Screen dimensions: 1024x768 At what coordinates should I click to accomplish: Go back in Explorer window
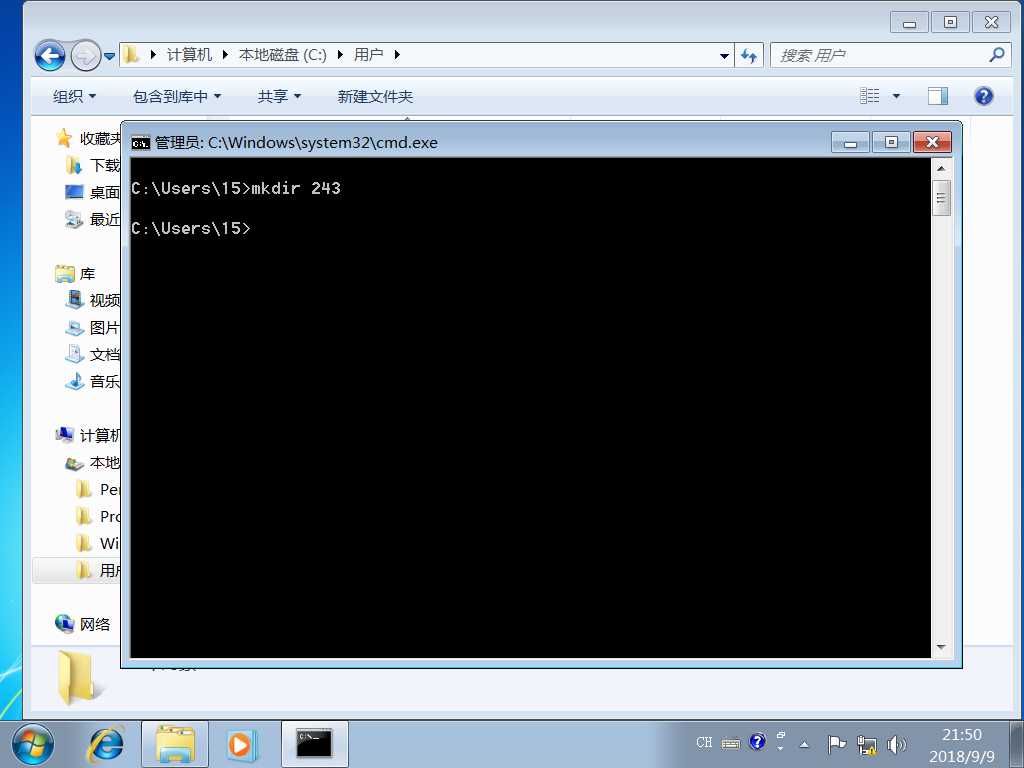click(x=50, y=56)
